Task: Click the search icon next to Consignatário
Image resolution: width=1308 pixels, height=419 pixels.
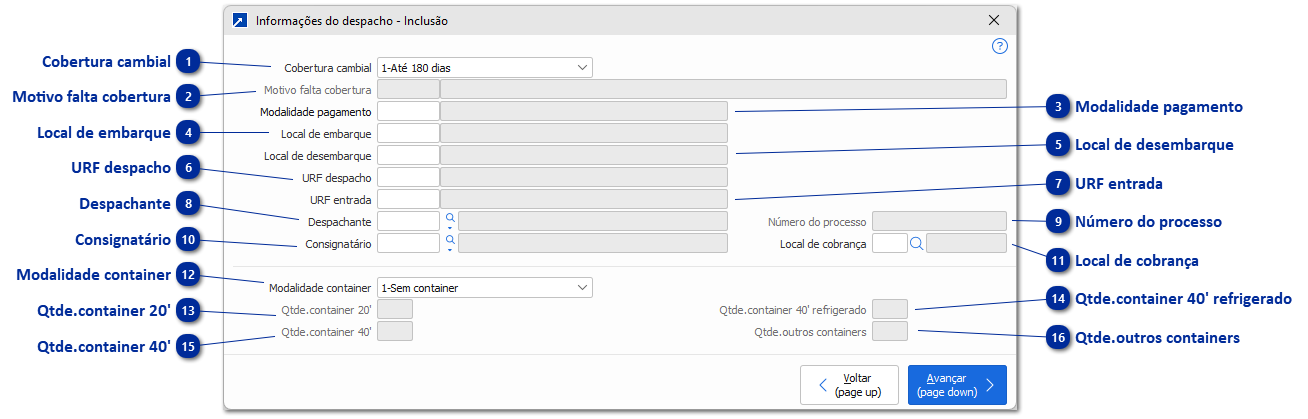Action: (450, 239)
